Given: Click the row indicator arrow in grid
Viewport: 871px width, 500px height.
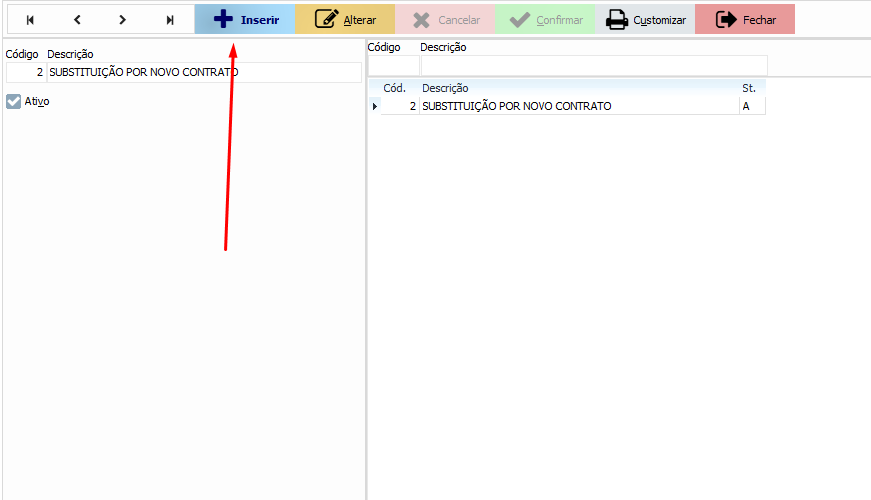Looking at the screenshot, I should (x=375, y=106).
